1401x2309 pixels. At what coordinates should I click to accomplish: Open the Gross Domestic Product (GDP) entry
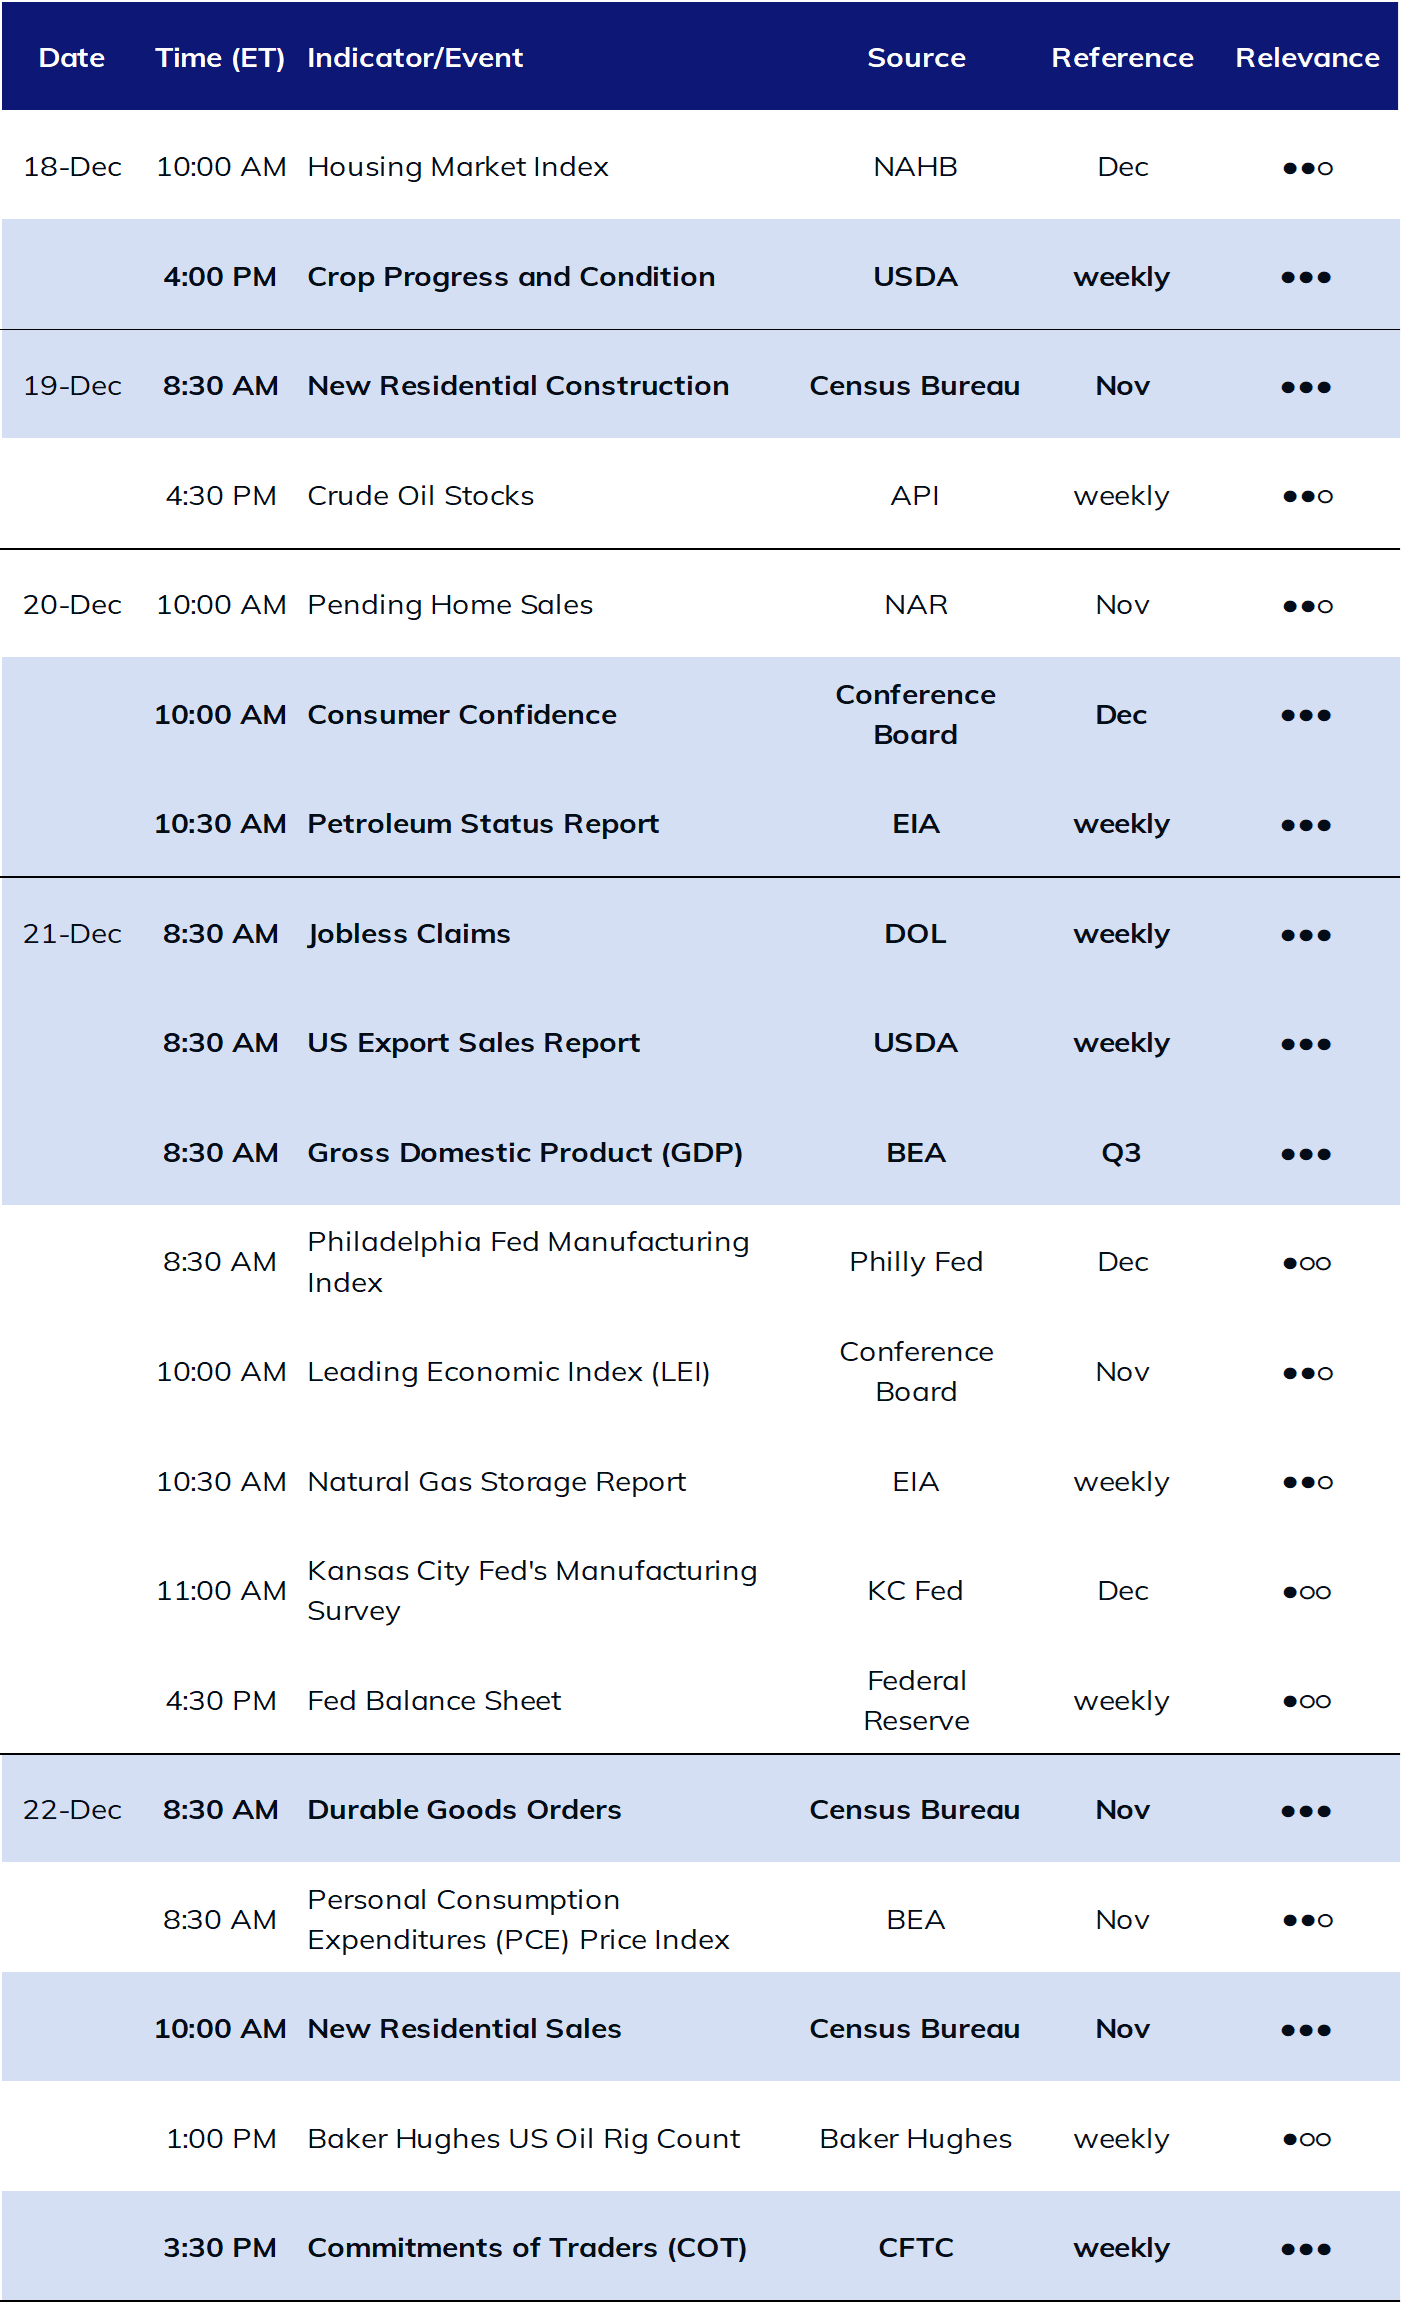[x=525, y=1153]
